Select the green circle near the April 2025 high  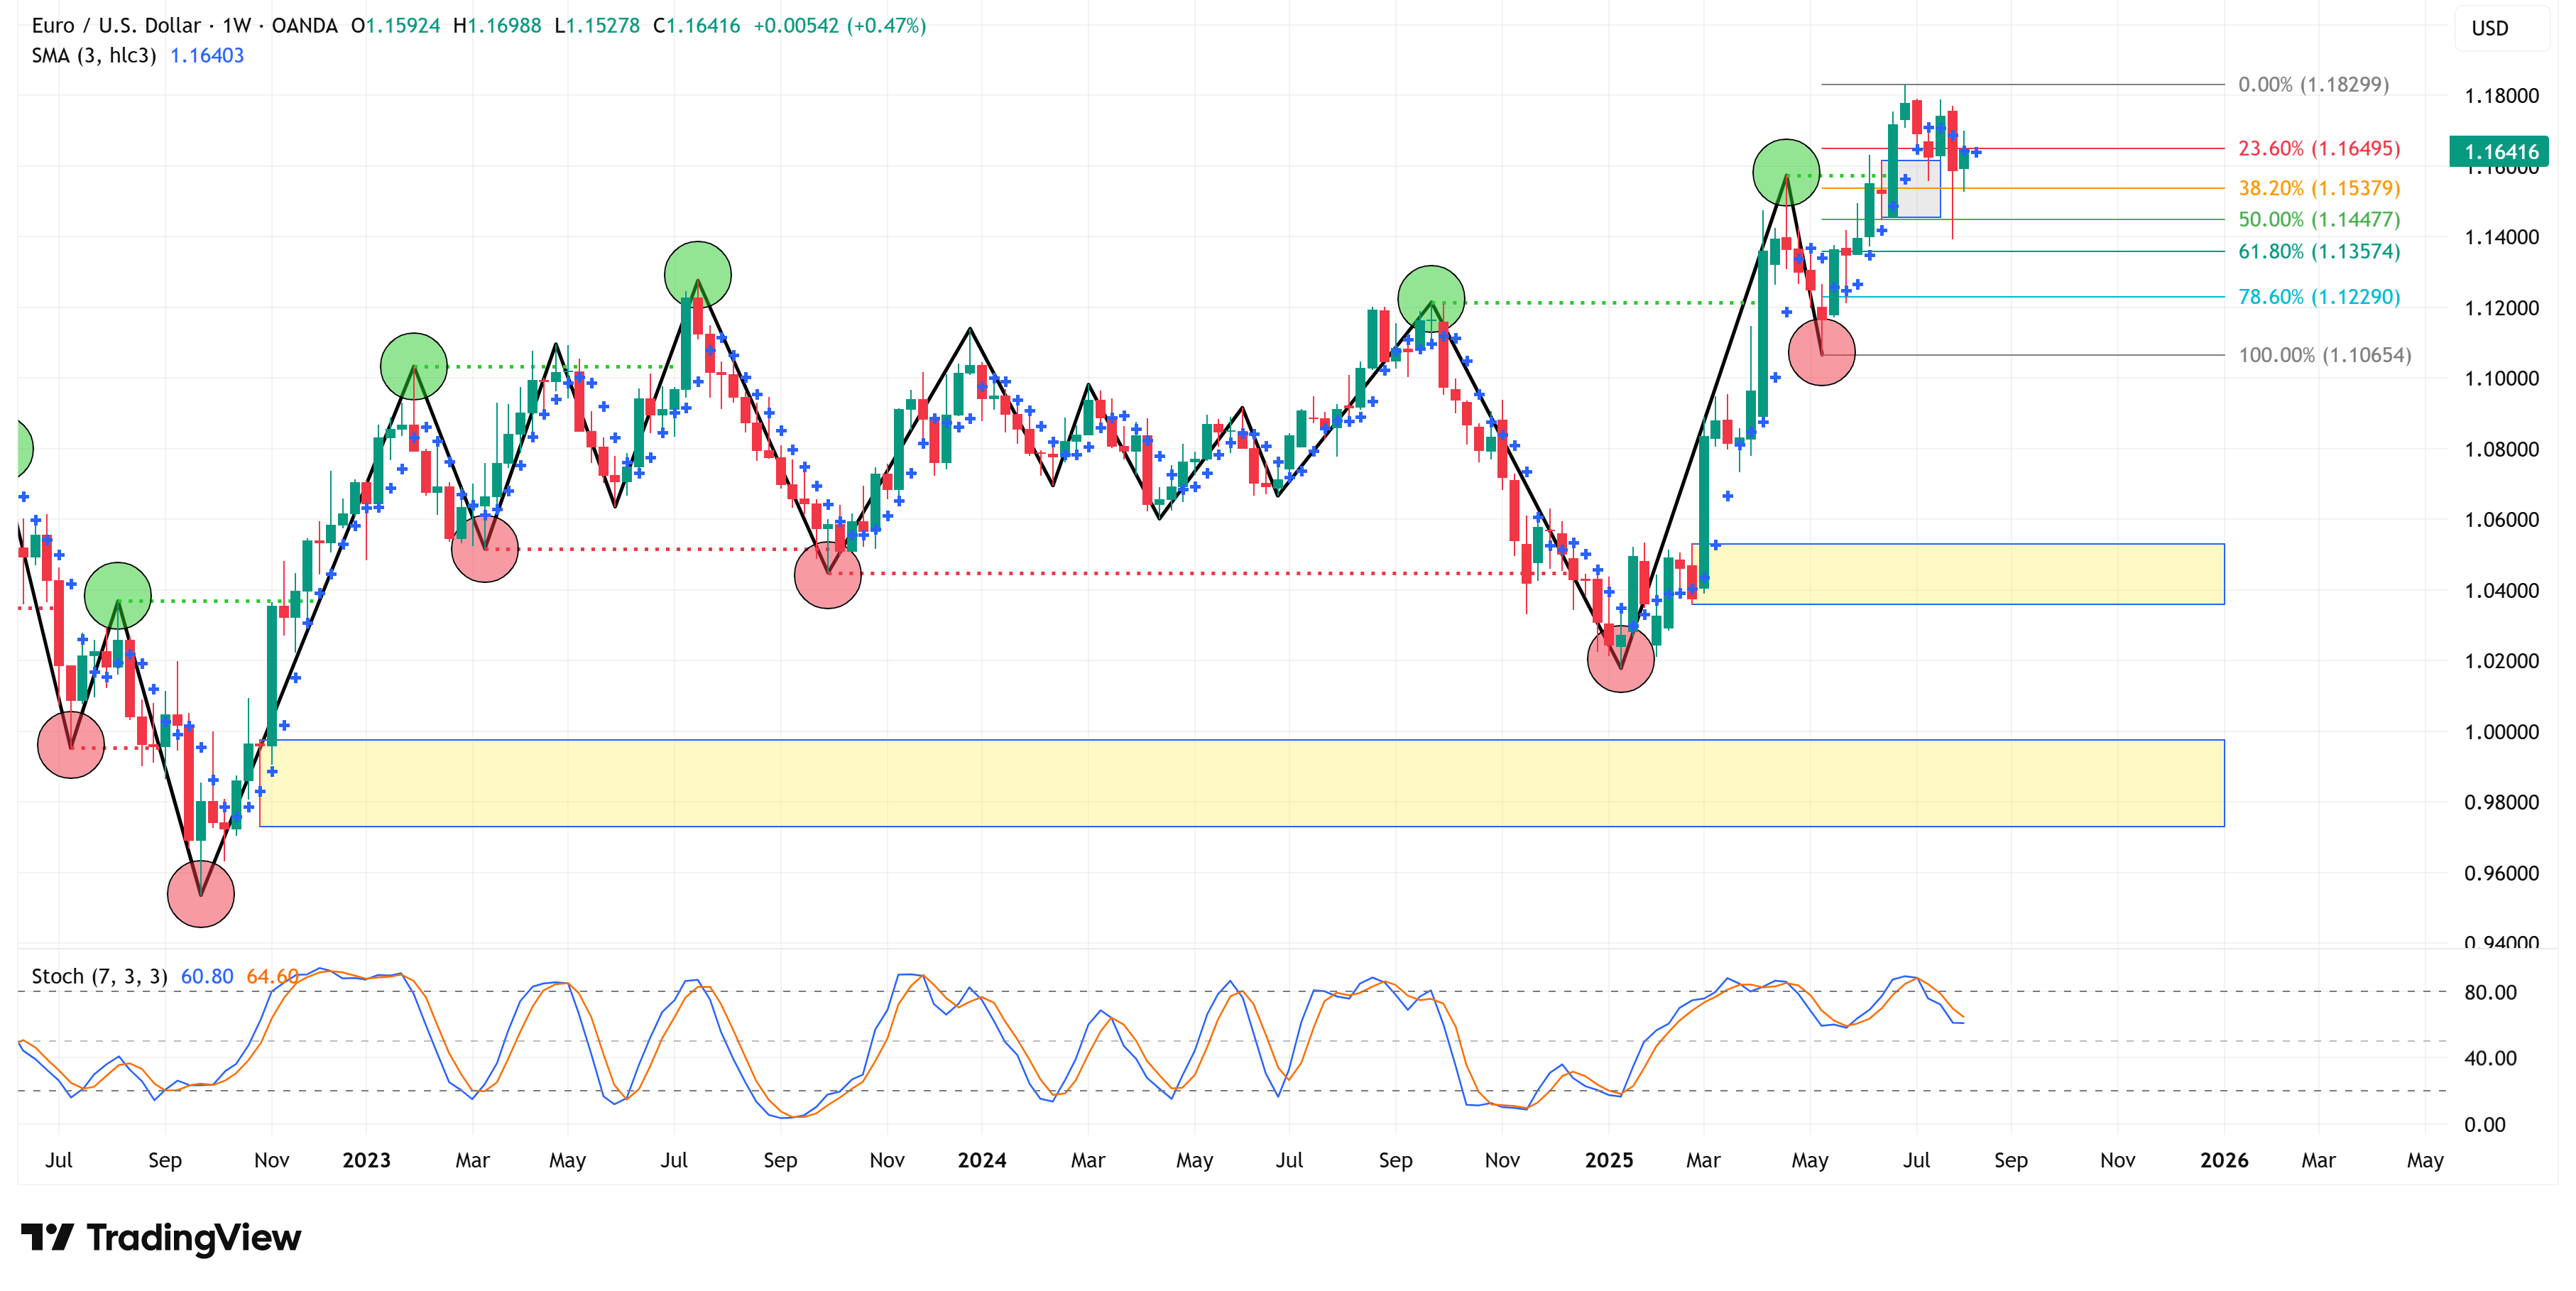coord(1786,172)
